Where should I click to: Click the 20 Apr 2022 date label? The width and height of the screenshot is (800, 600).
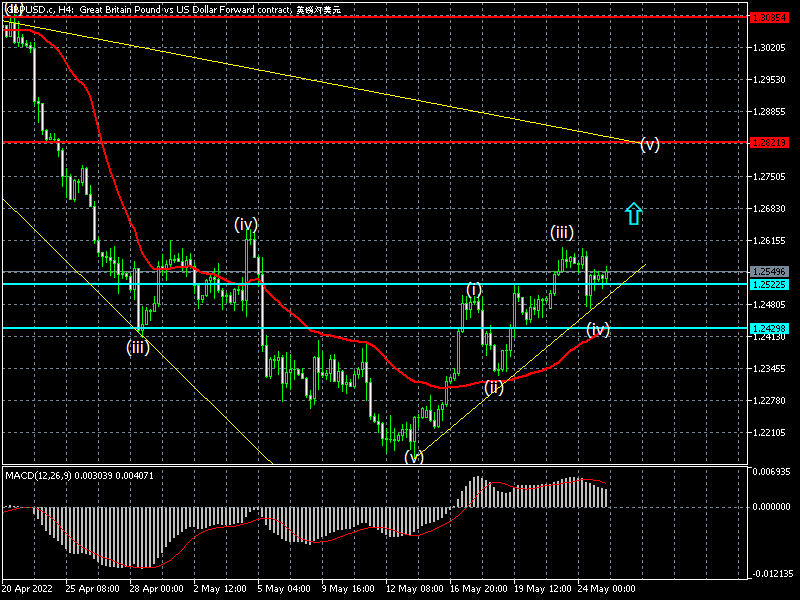click(27, 588)
